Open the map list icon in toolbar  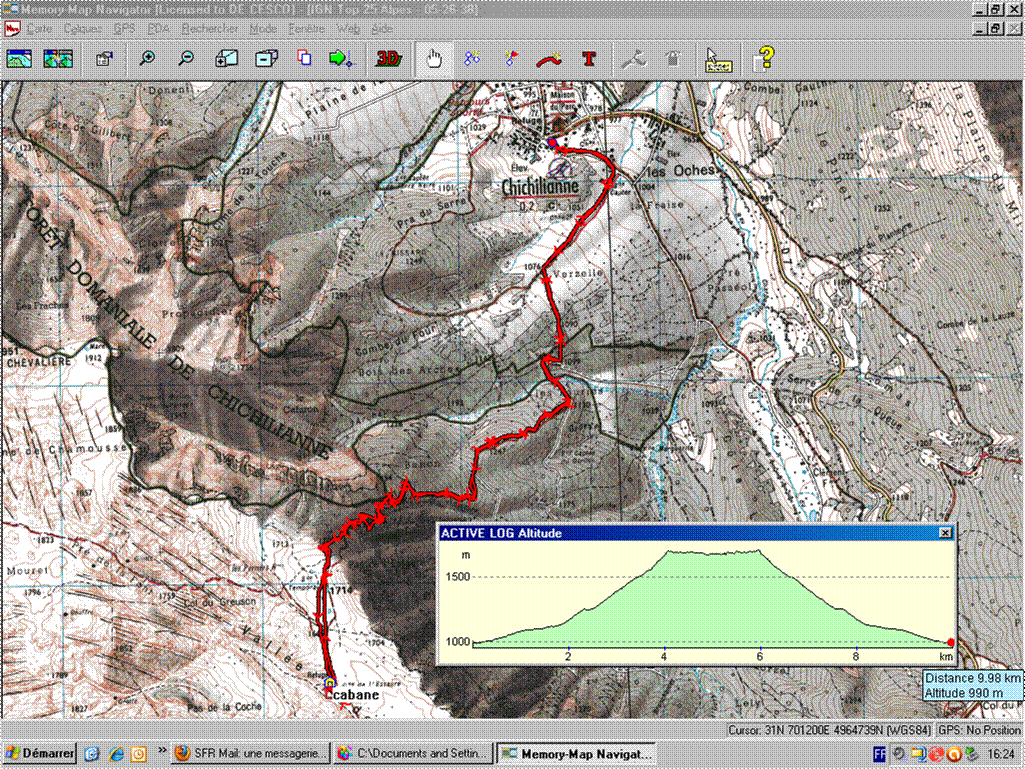18,59
